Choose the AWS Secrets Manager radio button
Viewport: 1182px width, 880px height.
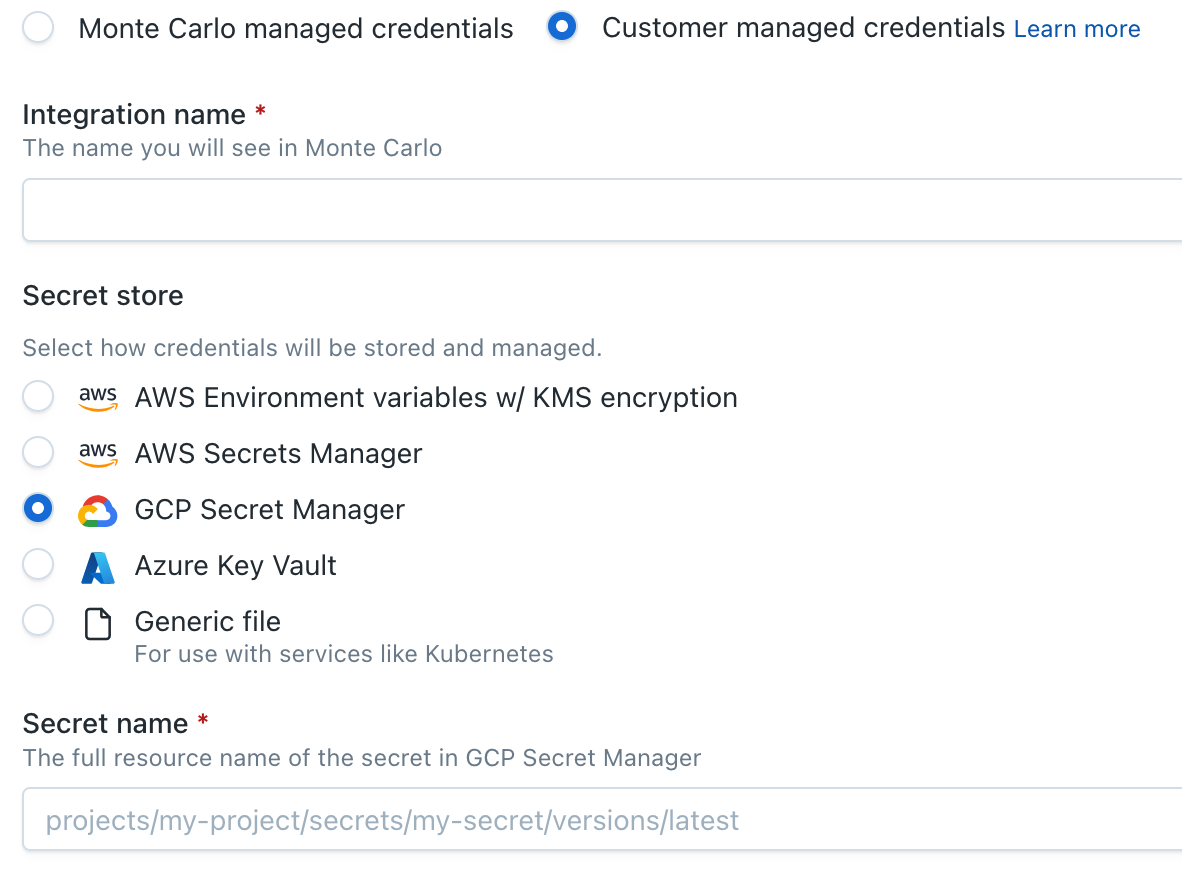pos(38,452)
